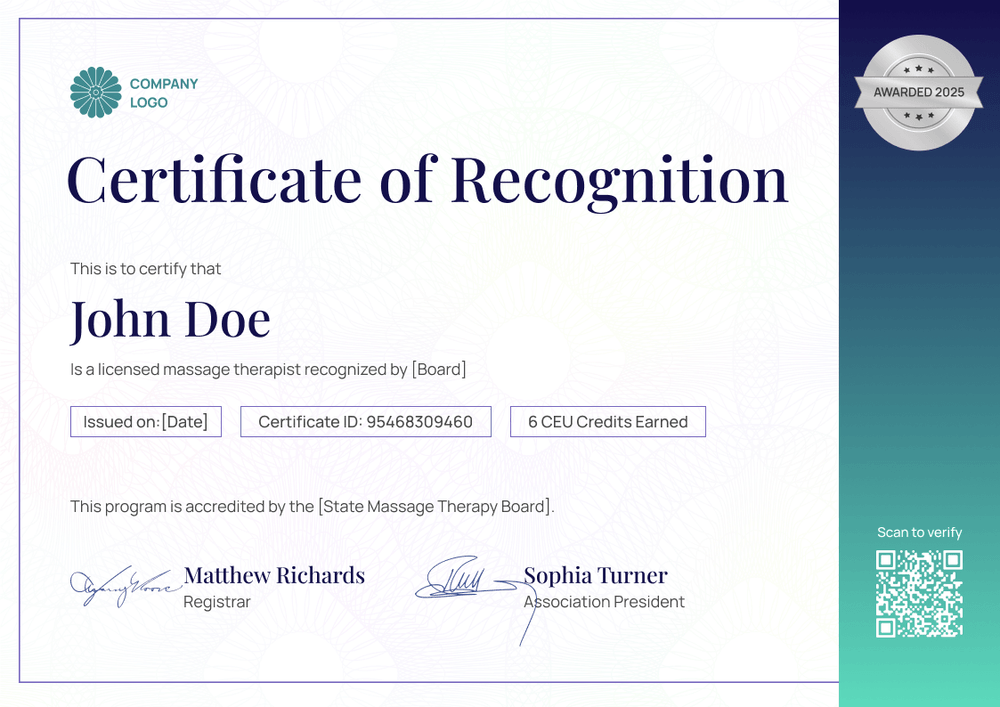Select Matthew Richards' signature graphic

point(120,583)
